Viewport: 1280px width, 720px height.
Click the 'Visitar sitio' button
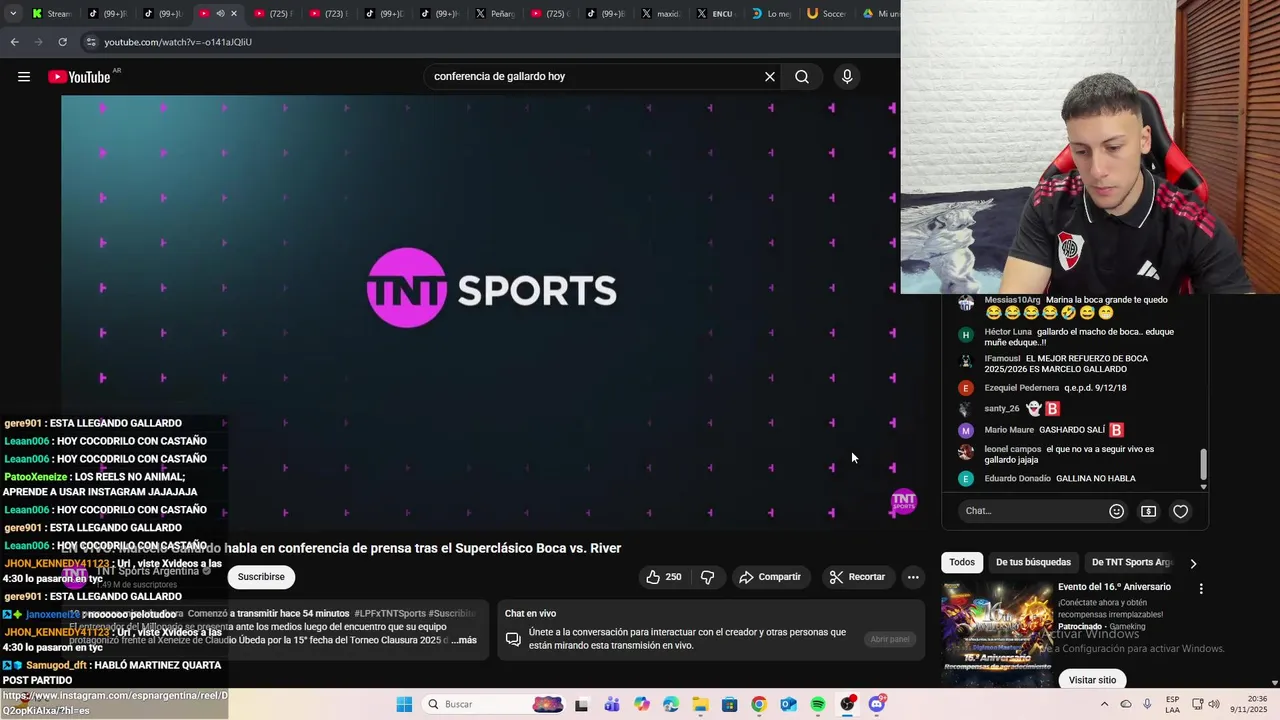click(x=1092, y=680)
